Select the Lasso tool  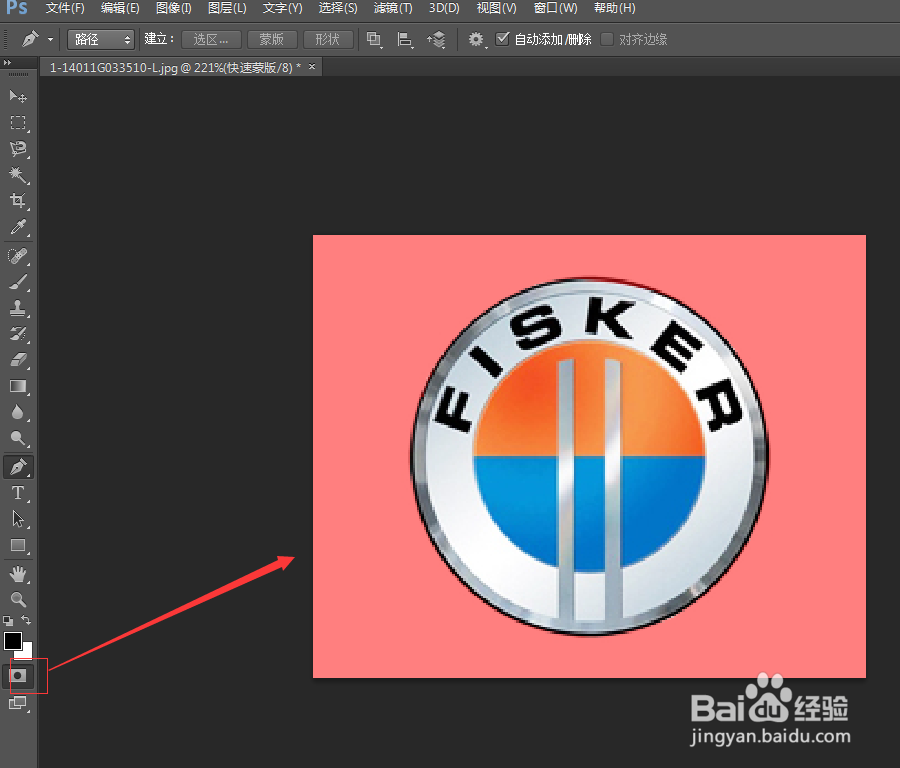[x=18, y=149]
